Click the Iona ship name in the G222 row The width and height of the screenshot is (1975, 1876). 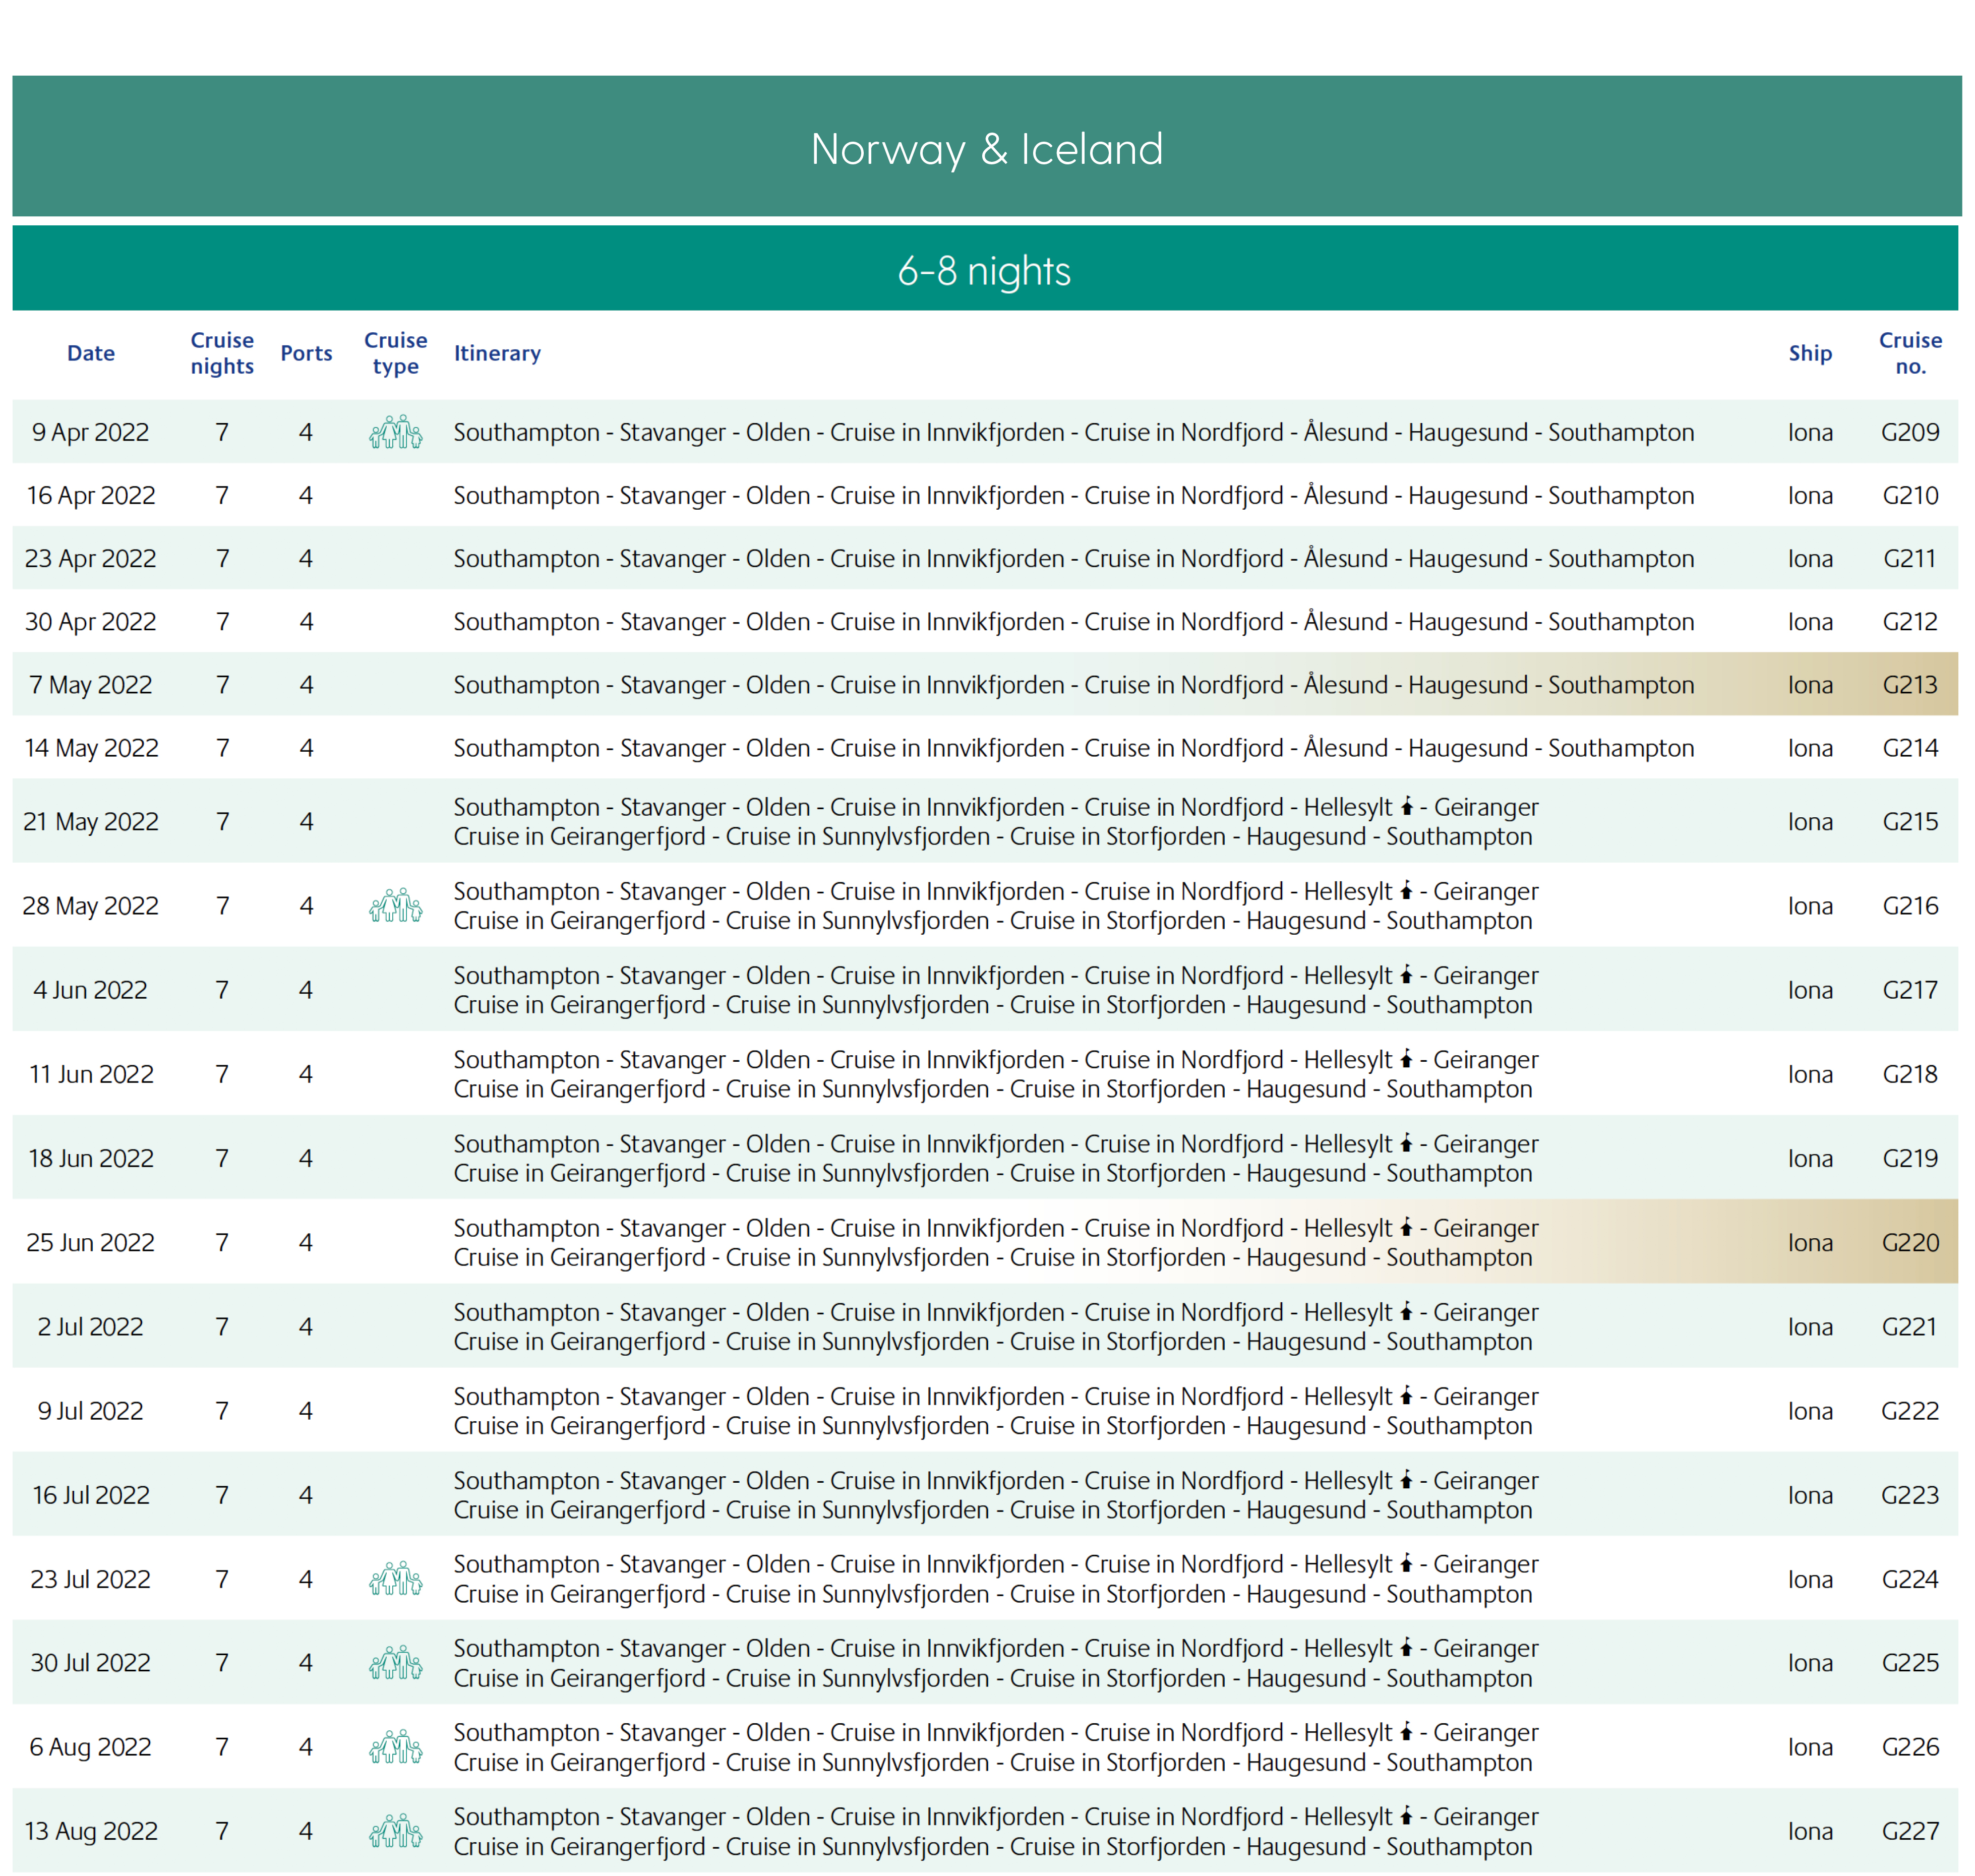point(1810,1410)
